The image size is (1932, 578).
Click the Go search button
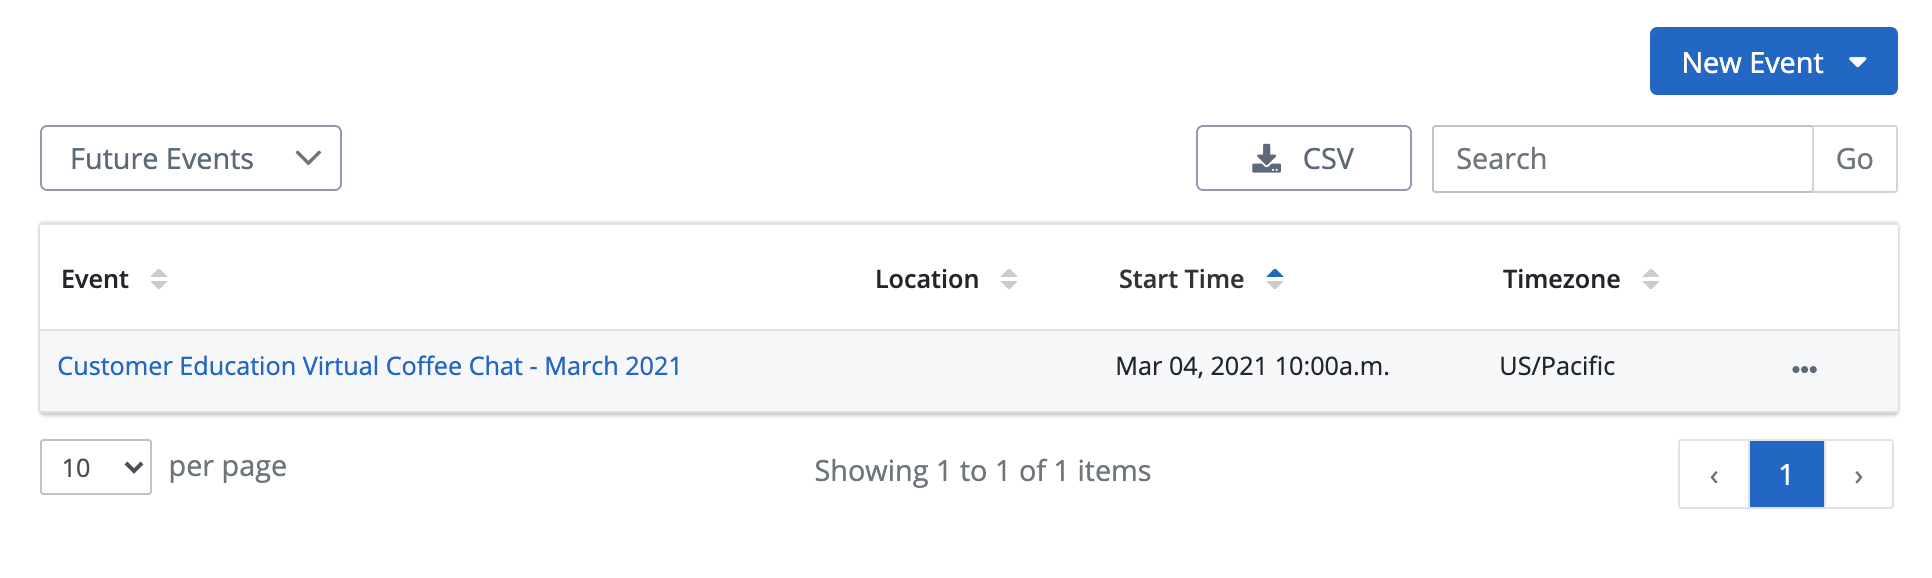1855,158
